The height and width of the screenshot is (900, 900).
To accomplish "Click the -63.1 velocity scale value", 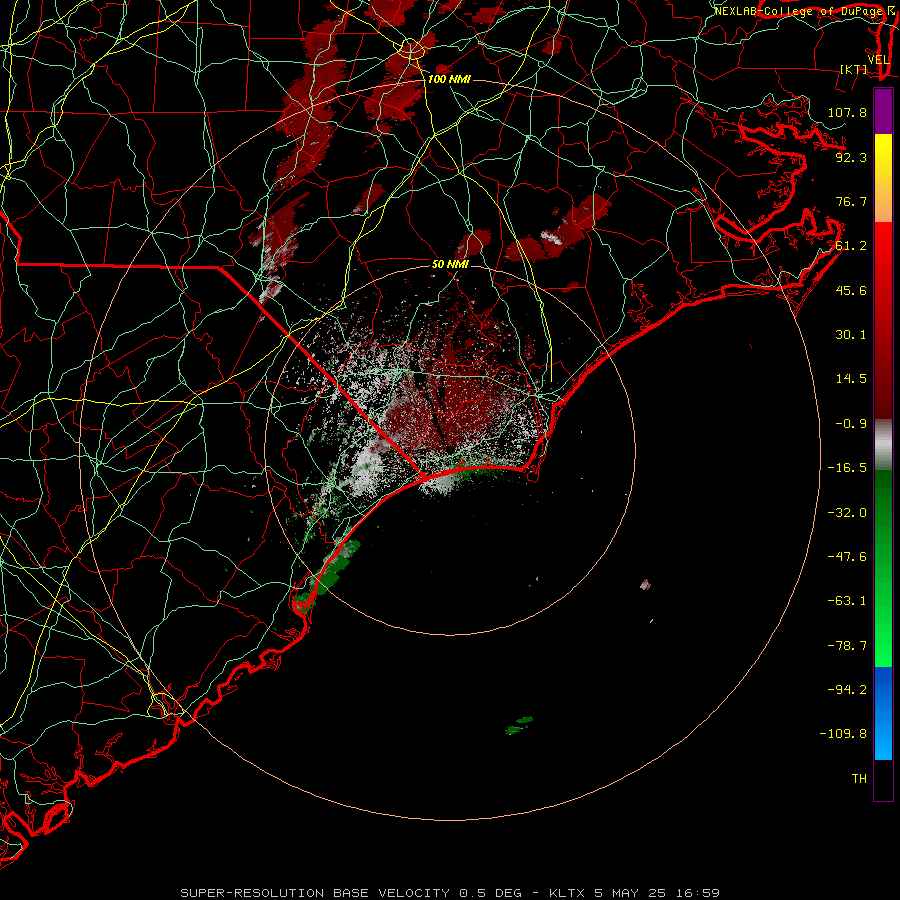I will [847, 601].
